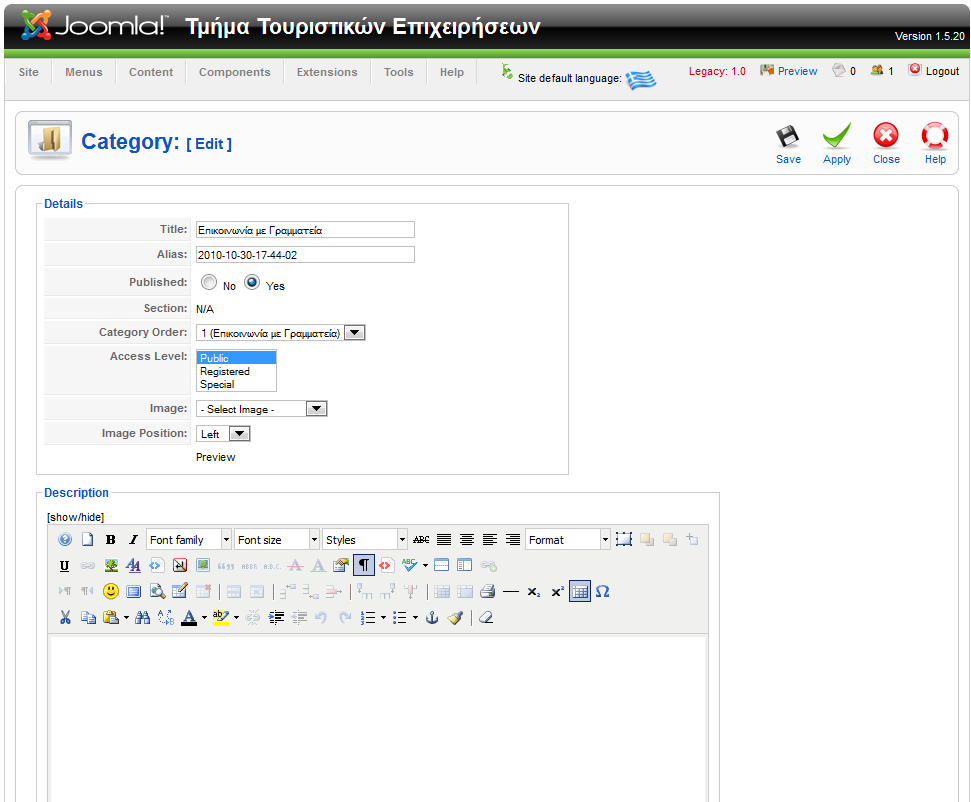Open the Menus menu
The width and height of the screenshot is (971, 802).
(84, 72)
